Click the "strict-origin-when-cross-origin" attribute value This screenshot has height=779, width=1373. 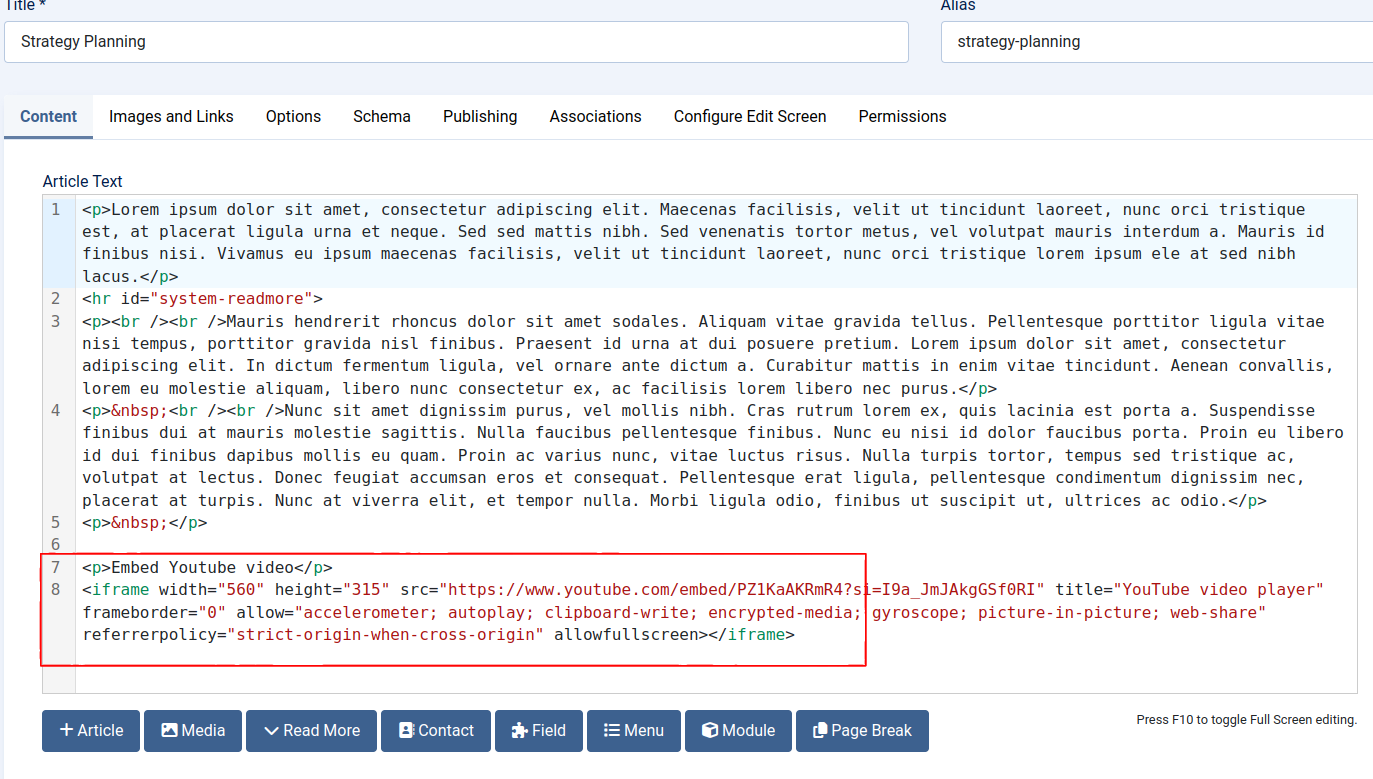386,635
